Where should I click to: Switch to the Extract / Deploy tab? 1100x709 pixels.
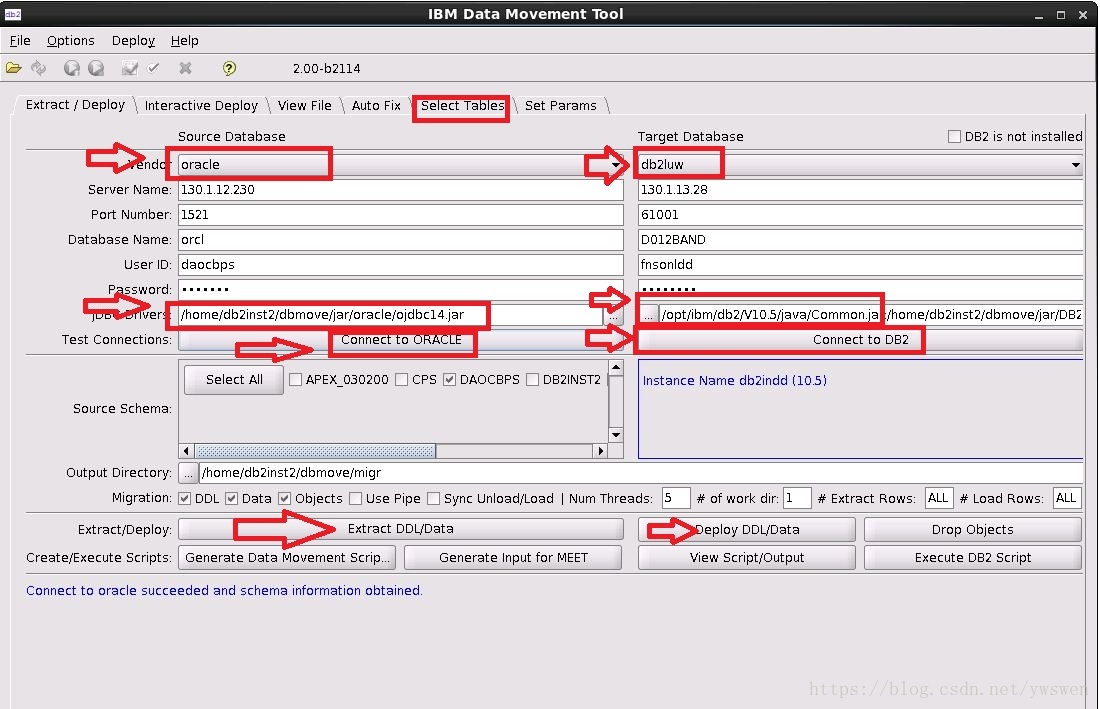point(75,104)
